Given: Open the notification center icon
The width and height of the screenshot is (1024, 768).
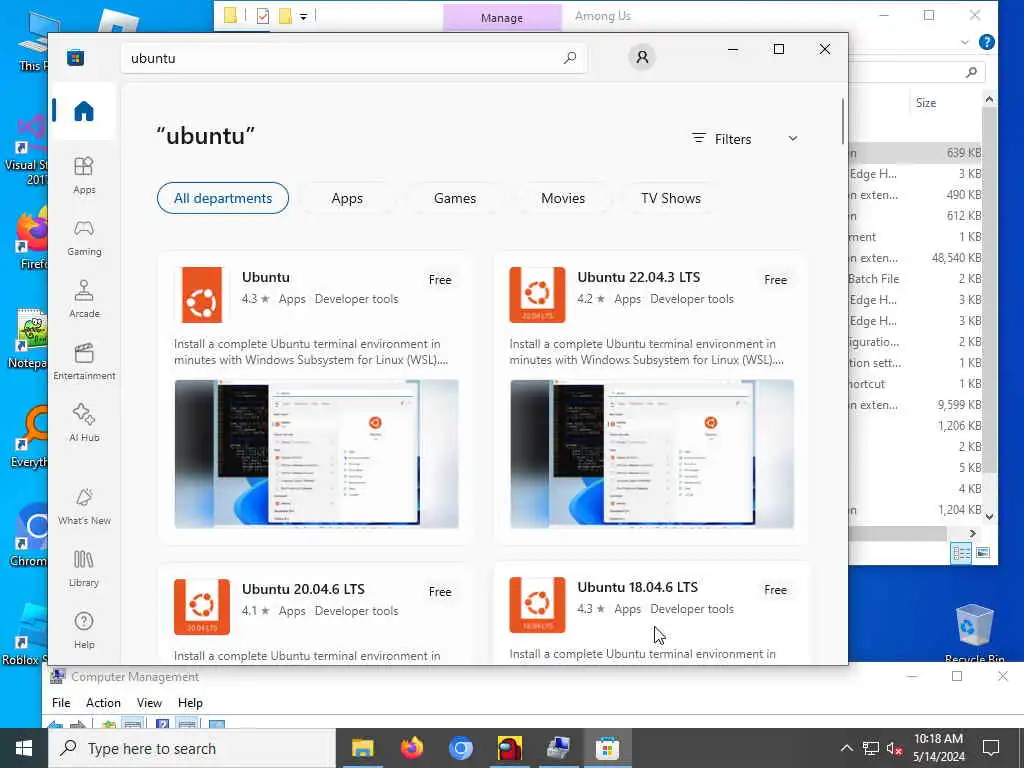Looking at the screenshot, I should point(991,748).
